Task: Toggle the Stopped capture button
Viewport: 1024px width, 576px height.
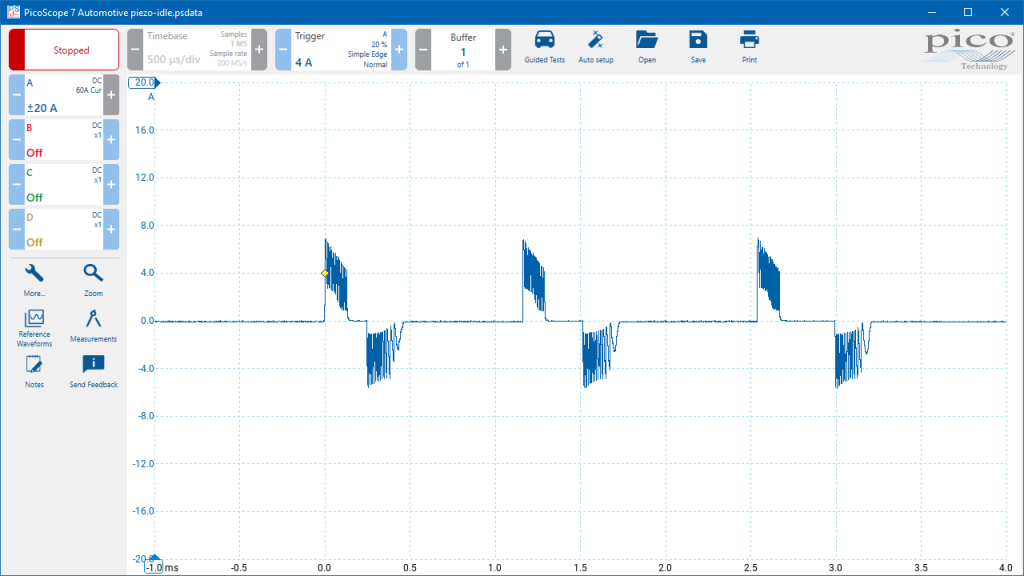Action: (64, 50)
